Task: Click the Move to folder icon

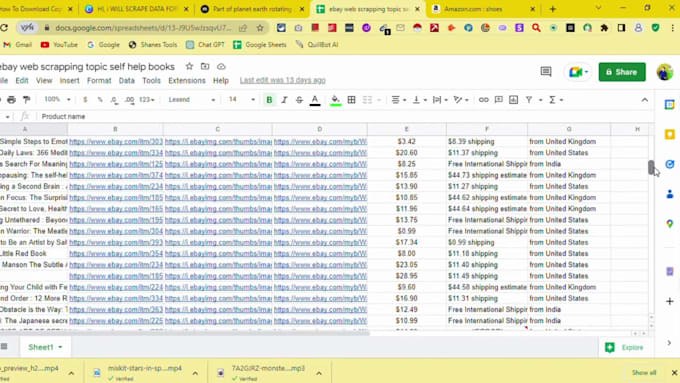Action: [x=205, y=66]
